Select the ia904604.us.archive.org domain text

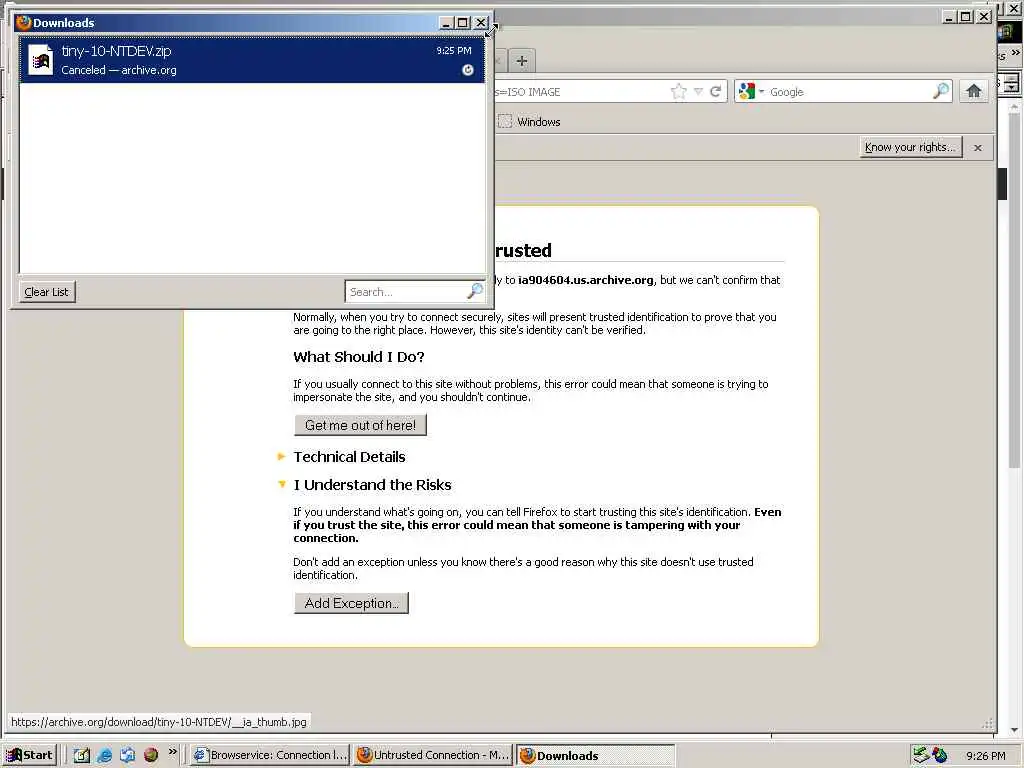pyautogui.click(x=586, y=280)
